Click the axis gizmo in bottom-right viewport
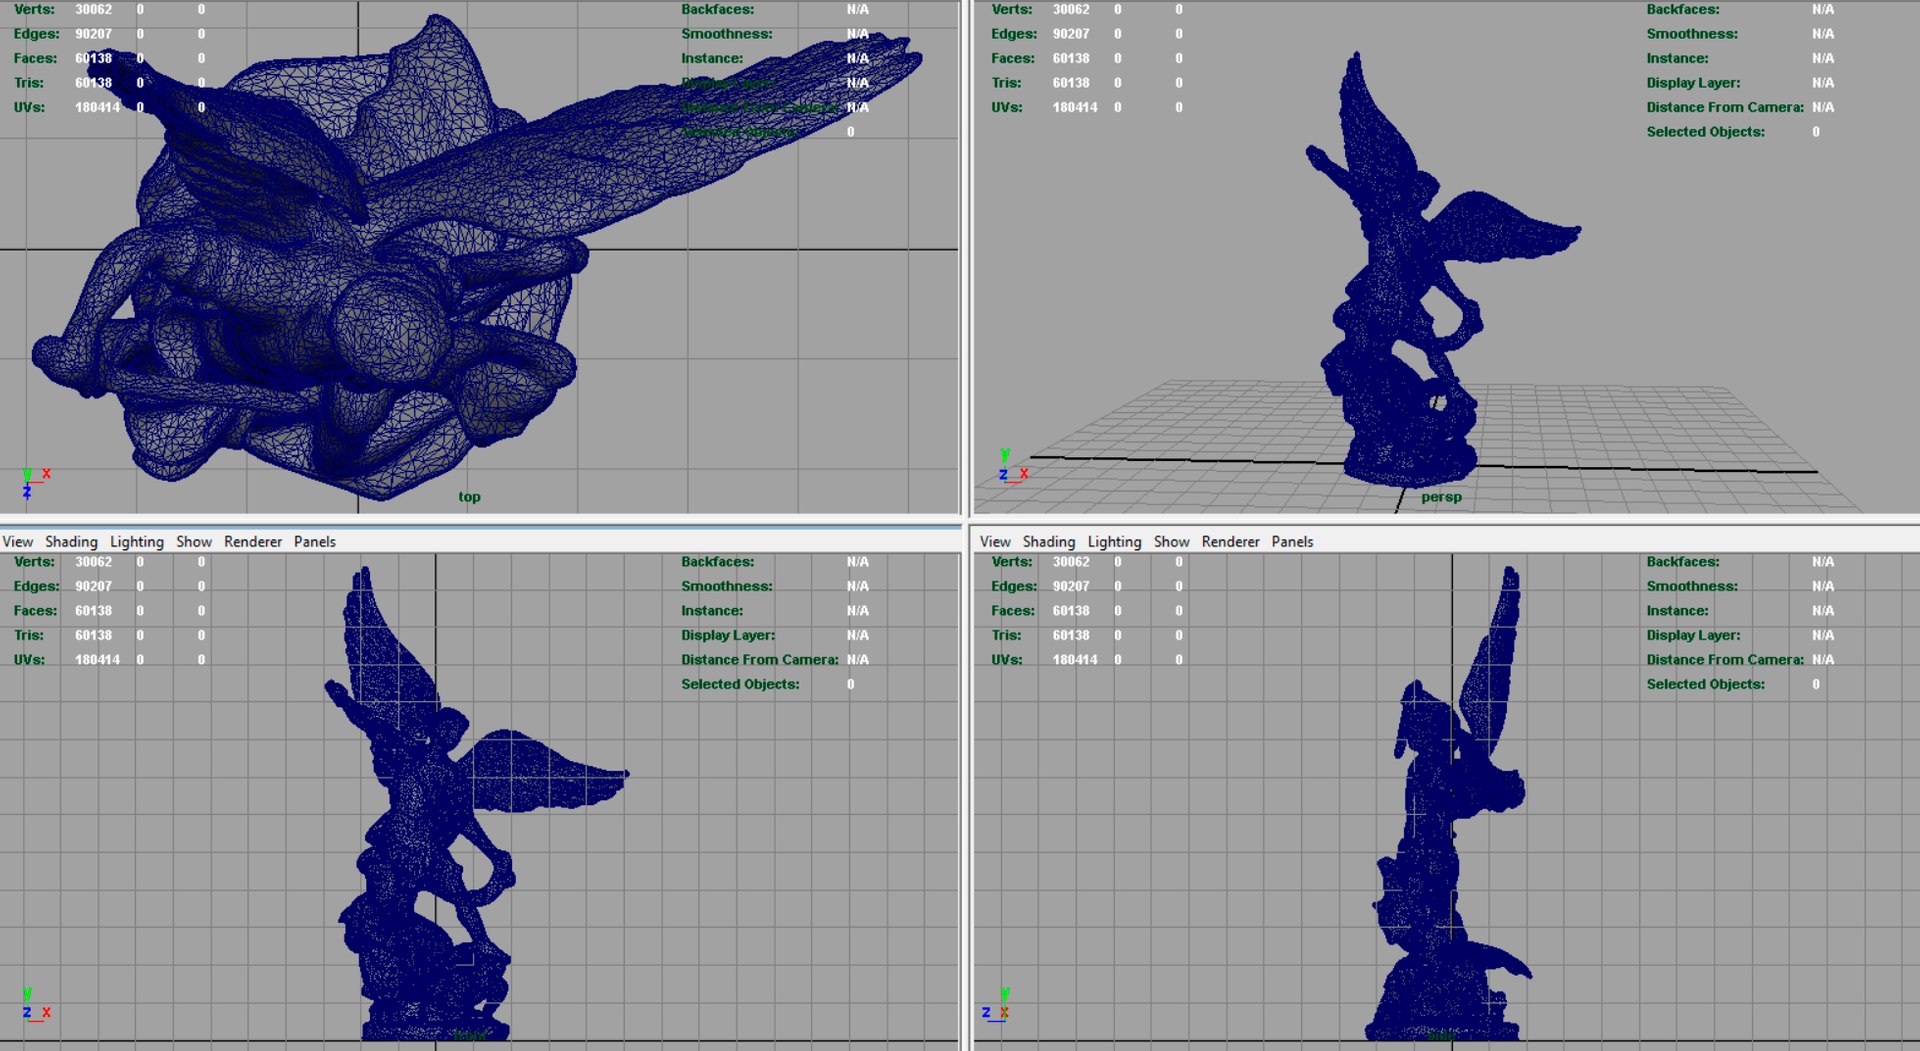 click(x=995, y=1005)
